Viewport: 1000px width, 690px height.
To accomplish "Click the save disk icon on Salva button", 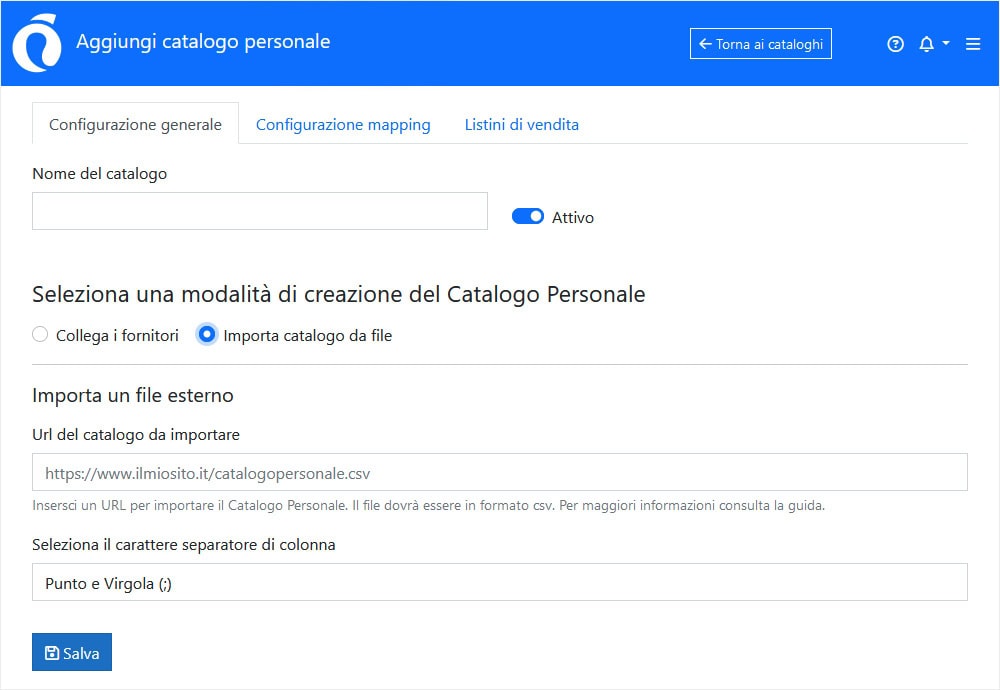I will [x=50, y=652].
